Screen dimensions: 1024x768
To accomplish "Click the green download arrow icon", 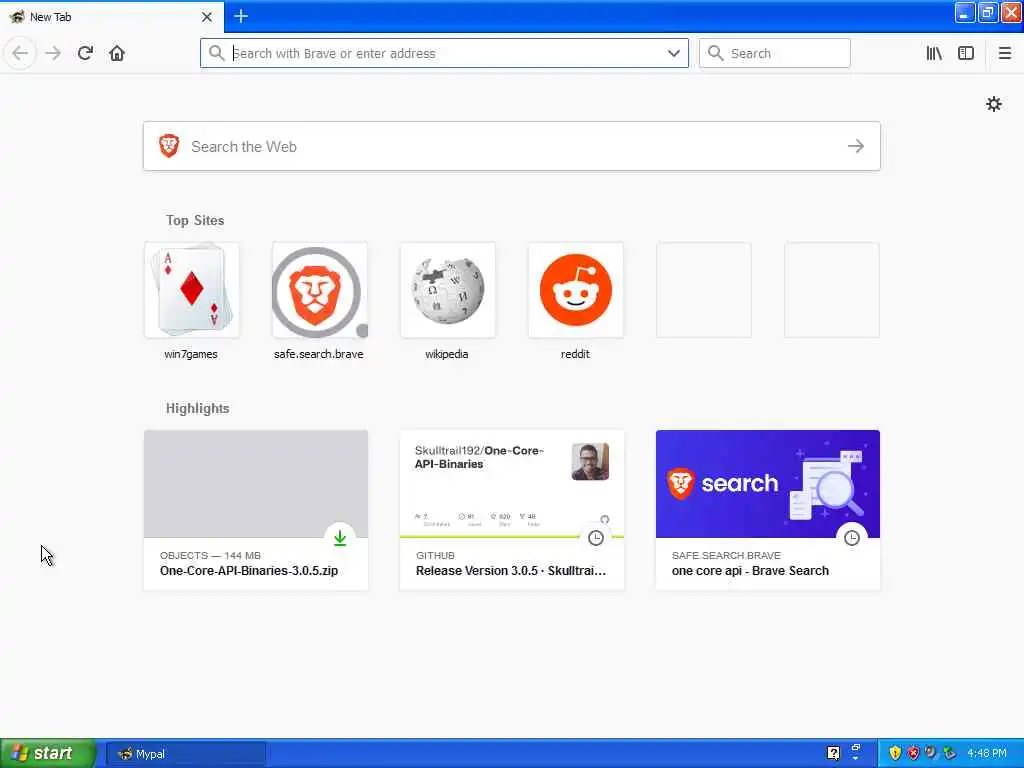I will (x=340, y=538).
